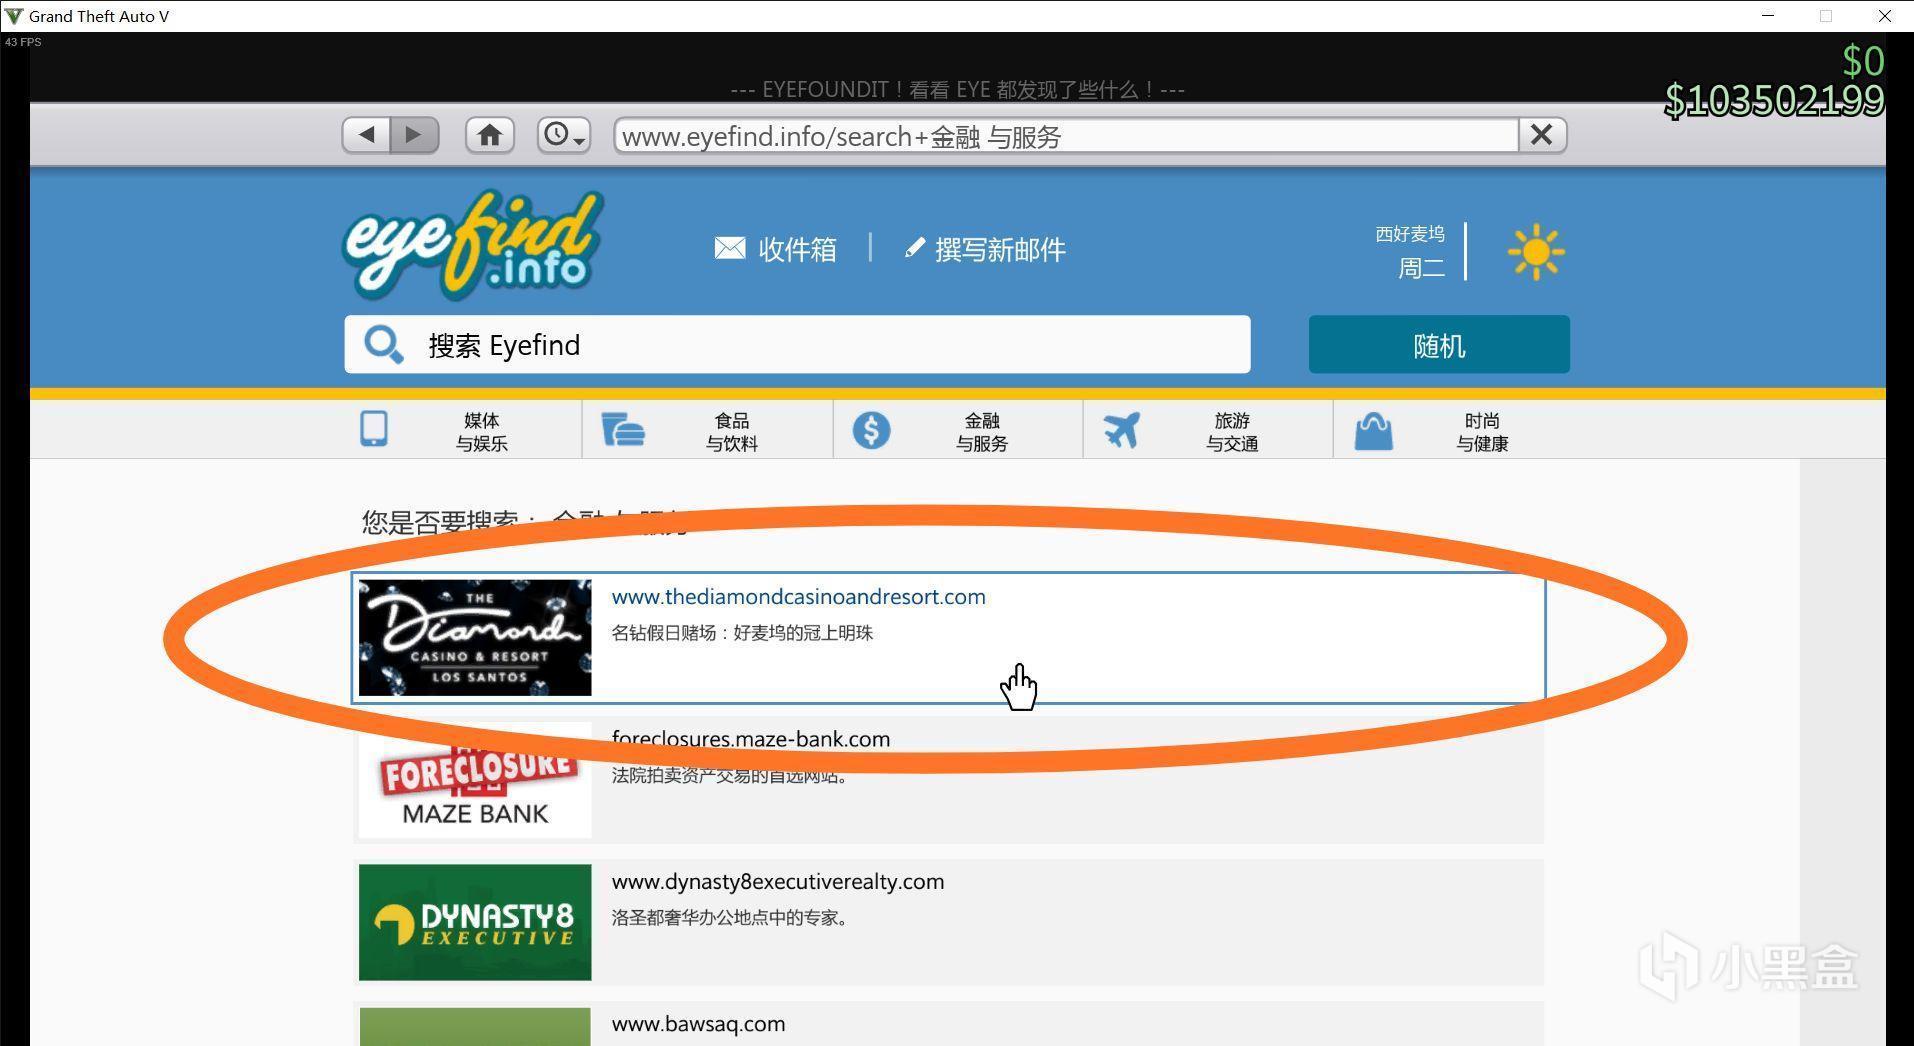Click the shopping bag icon for 时尚与健康
Screen dimensions: 1914x1046
click(1373, 432)
